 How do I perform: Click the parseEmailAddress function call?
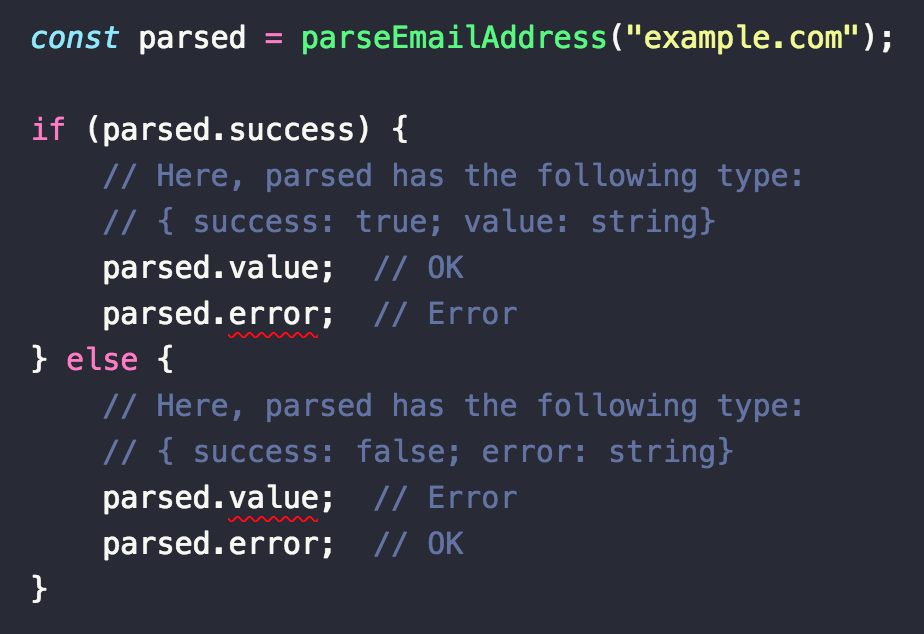coord(454,38)
